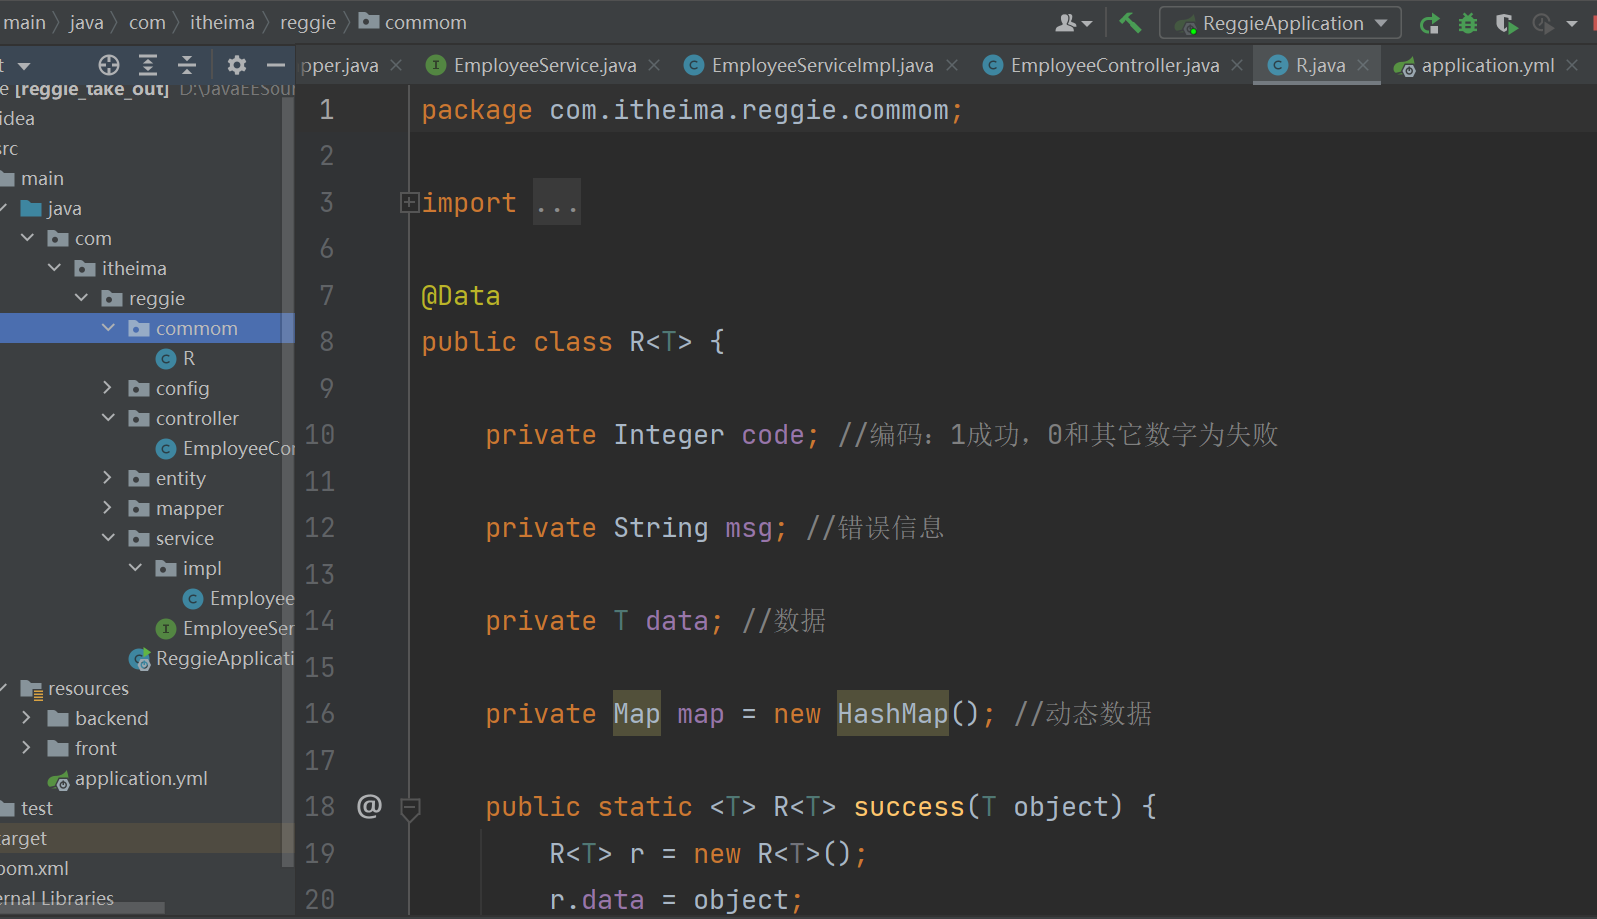The width and height of the screenshot is (1597, 919).
Task: Select the resources folder in tree
Action: coord(75,688)
